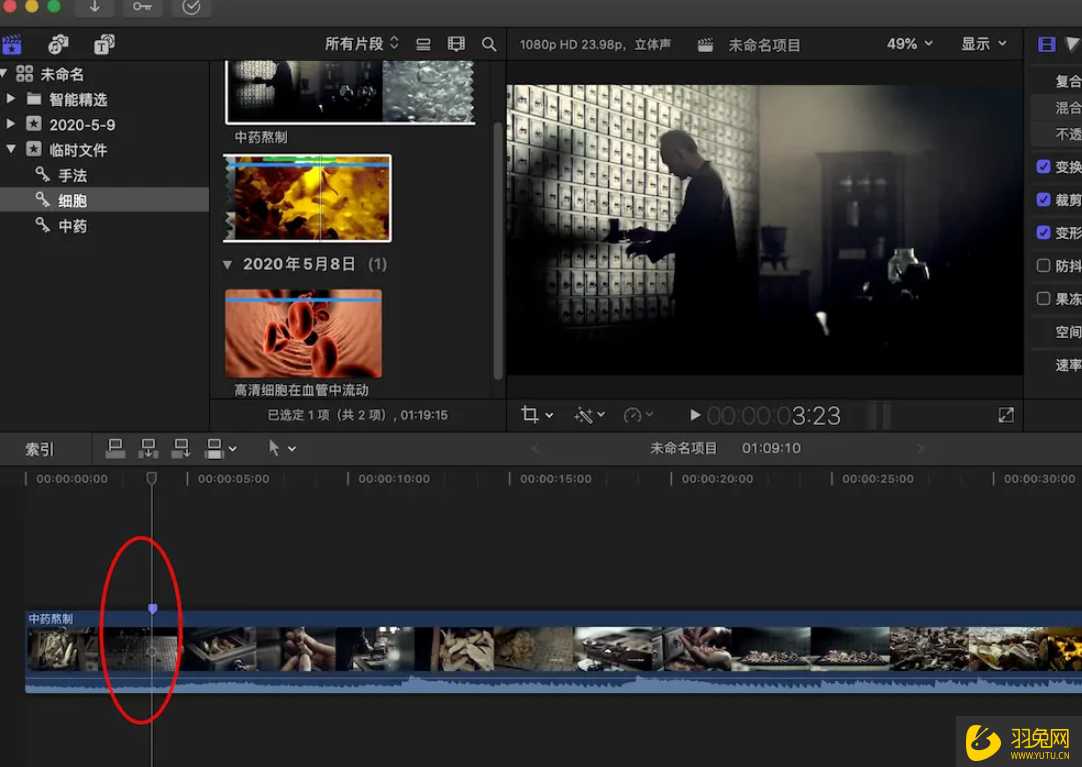Click the 索引 button near the timeline
Screen dimensions: 1082x767
(38, 448)
